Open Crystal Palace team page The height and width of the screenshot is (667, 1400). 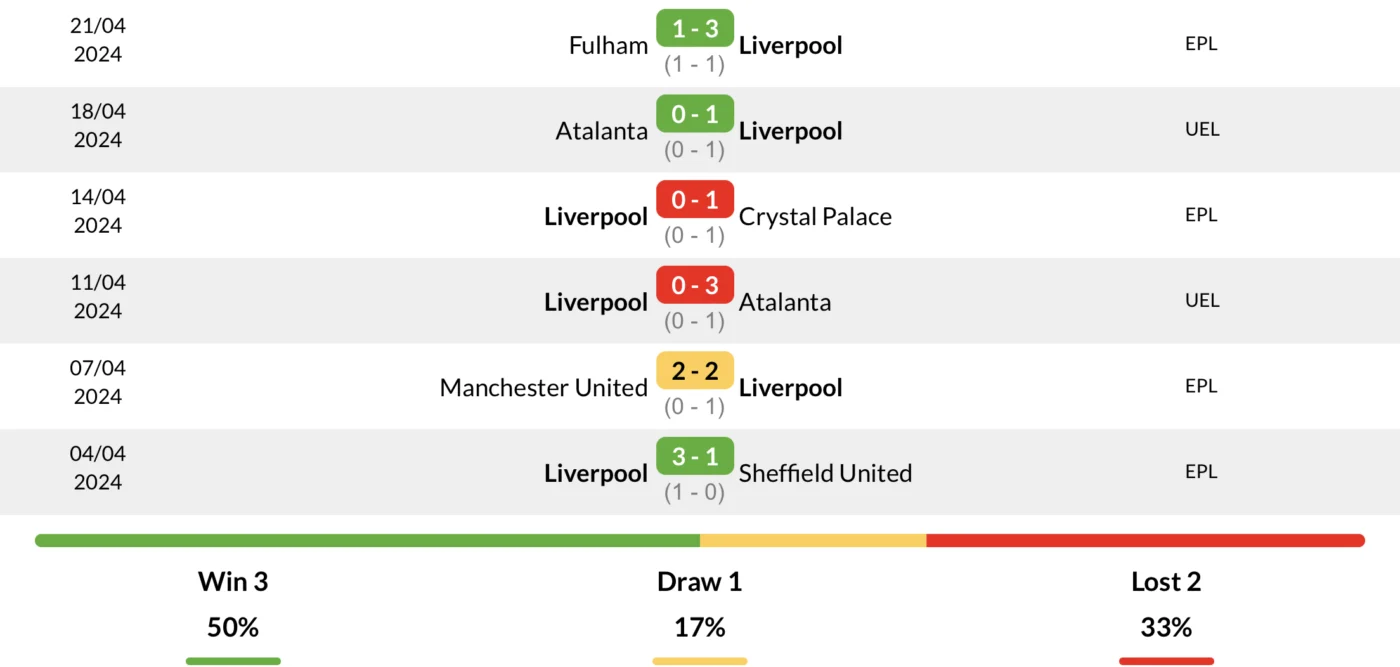pyautogui.click(x=815, y=217)
